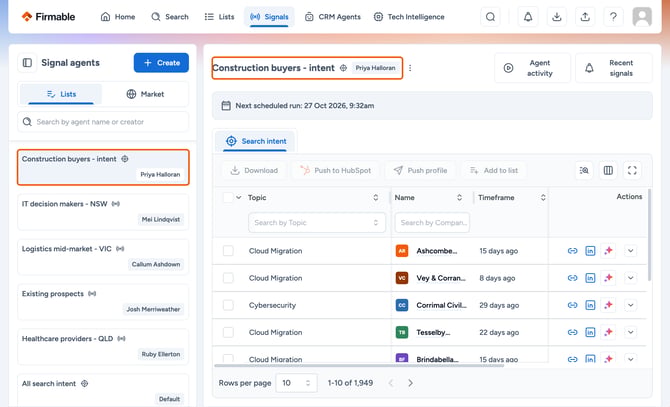
Task: Expand the Tesselby row chevron
Action: click(631, 332)
